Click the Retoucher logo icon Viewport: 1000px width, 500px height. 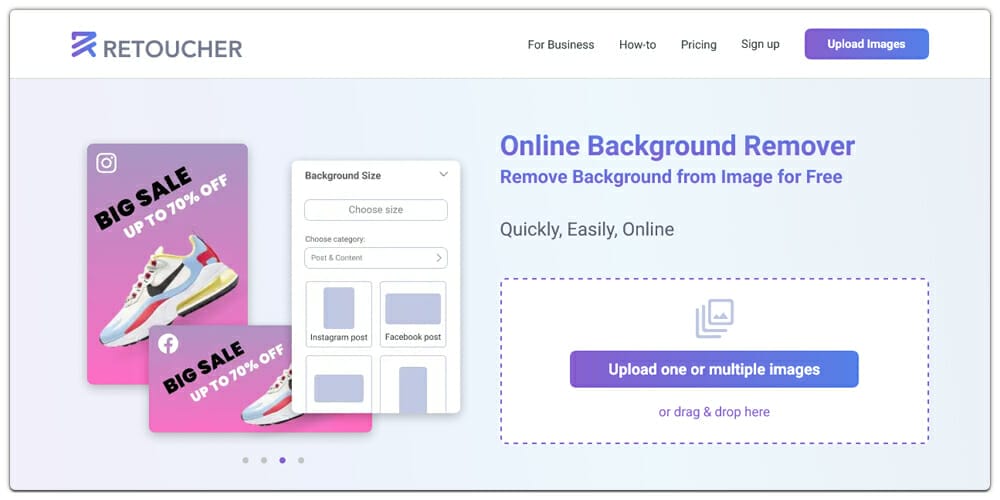click(x=84, y=44)
